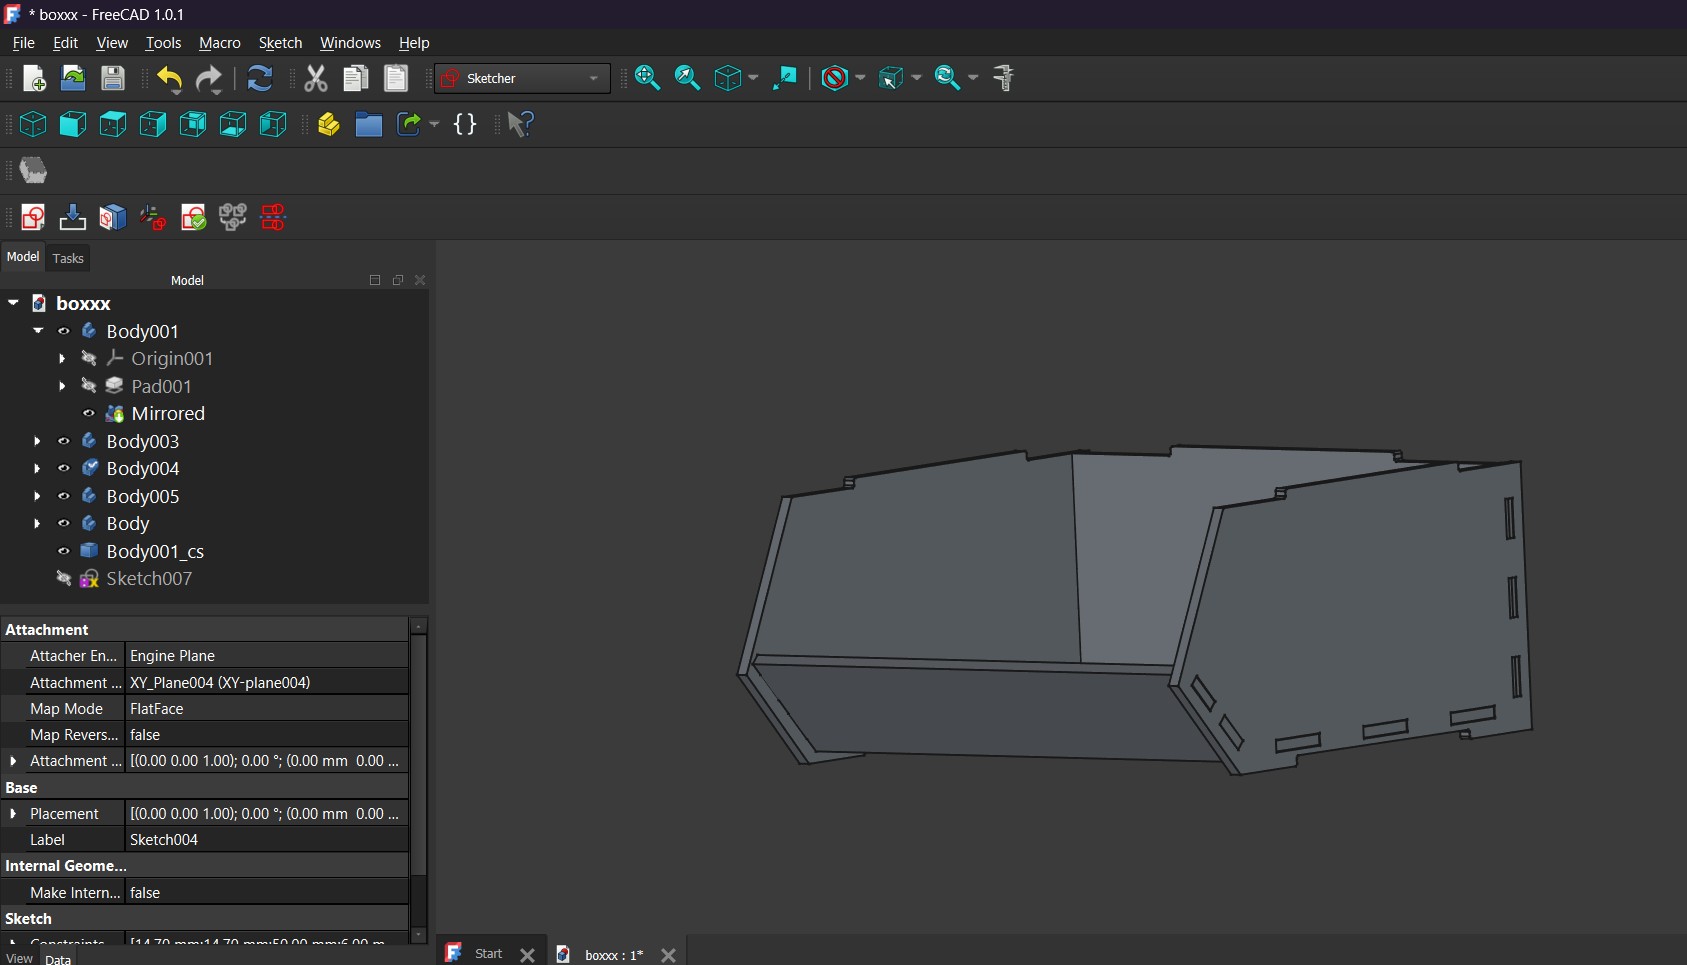Viewport: 1687px width, 965px height.
Task: Click the Validate sketch icon
Action: (x=193, y=218)
